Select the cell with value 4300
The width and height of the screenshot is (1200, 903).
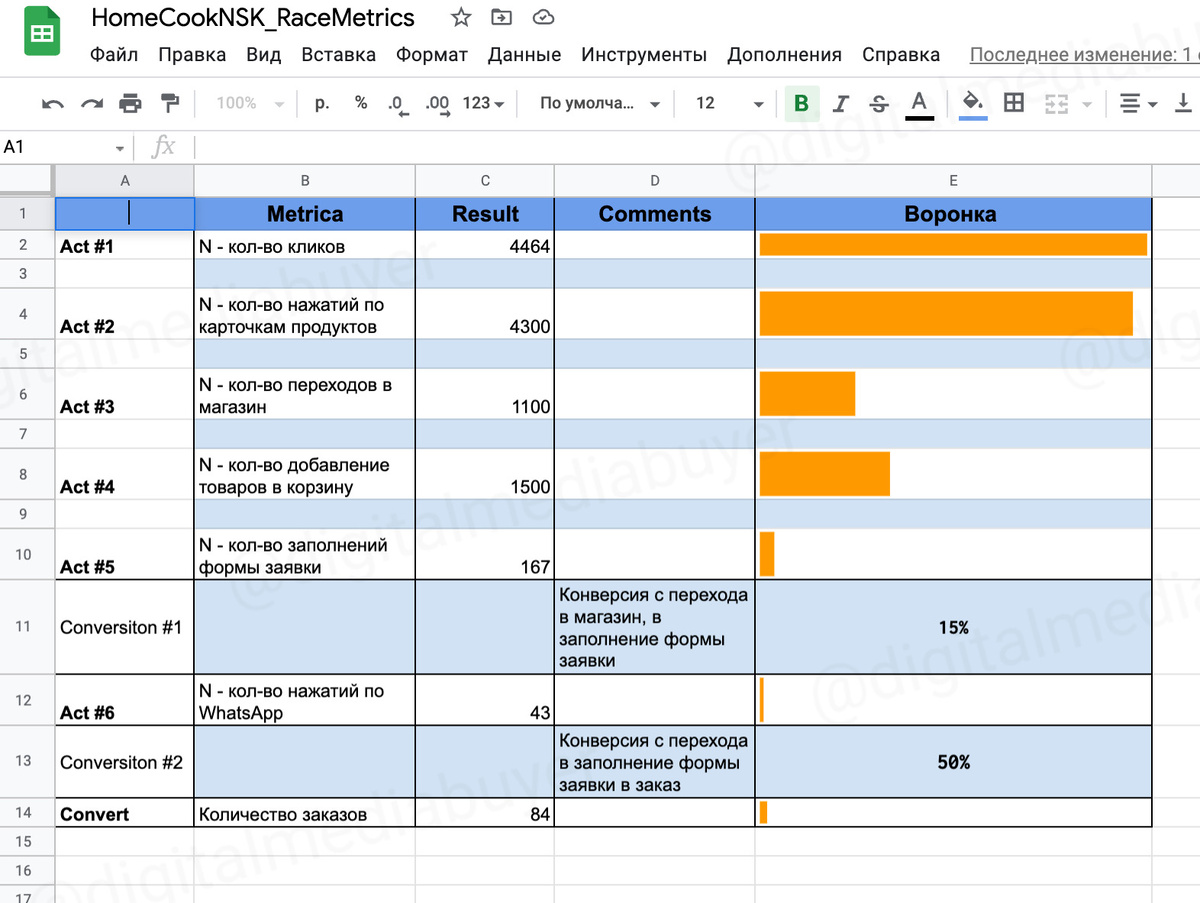[x=485, y=314]
